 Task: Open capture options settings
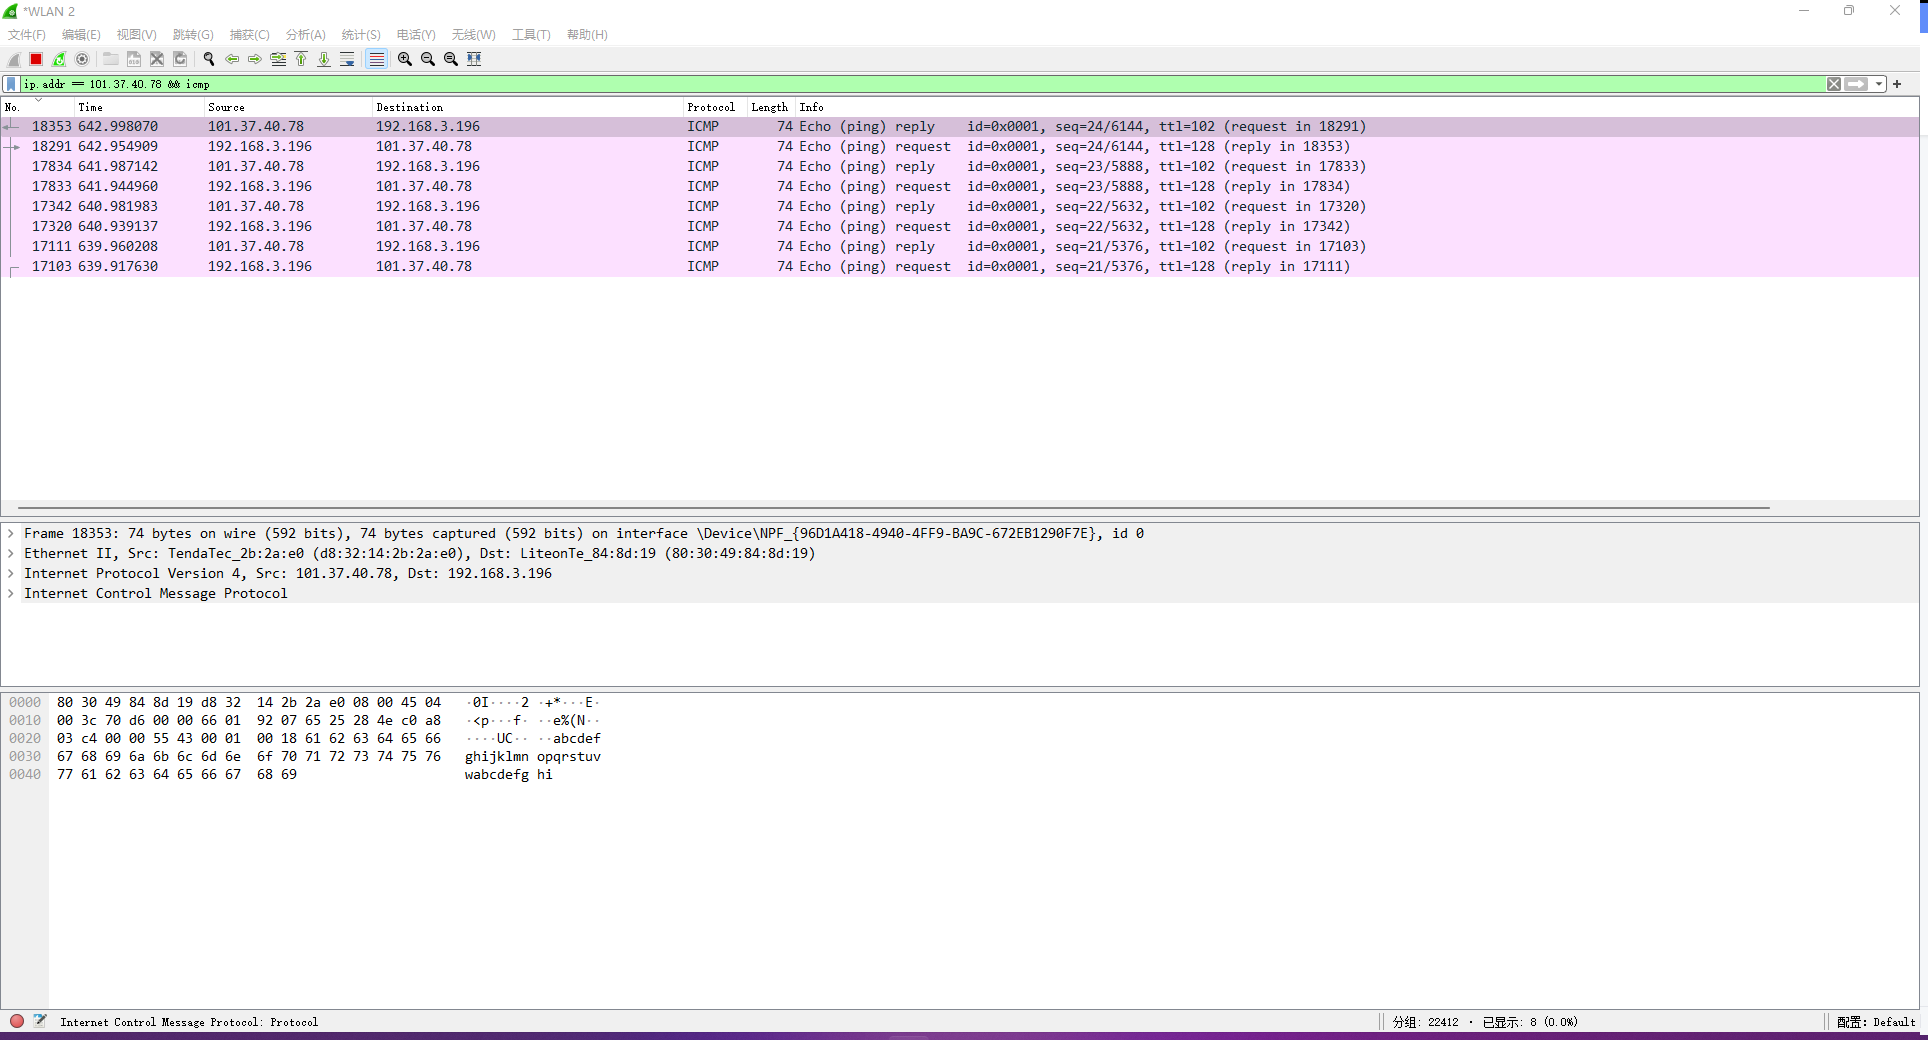(x=82, y=59)
